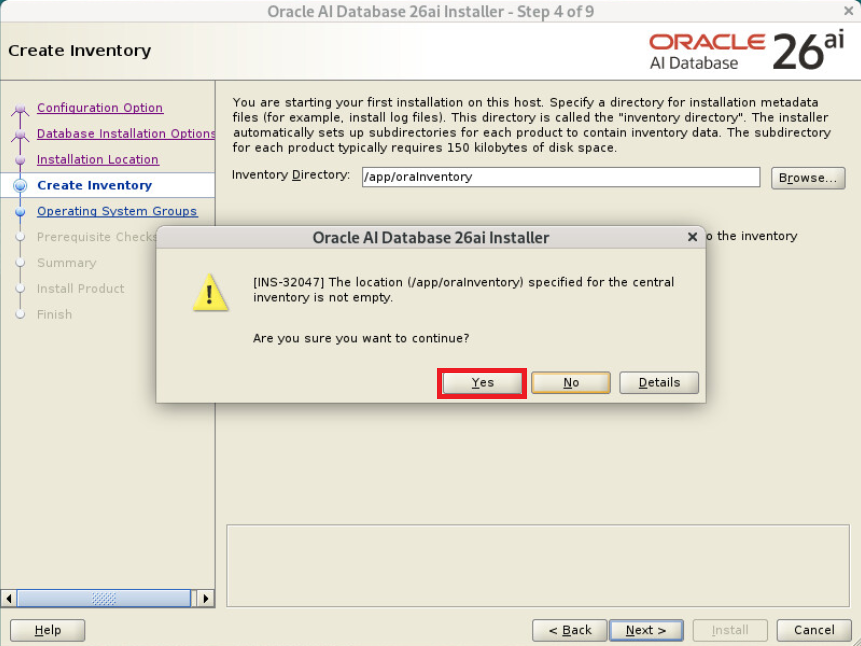This screenshot has width=861, height=646.
Task: Click the Configuration Option step marker icon
Action: 20,109
